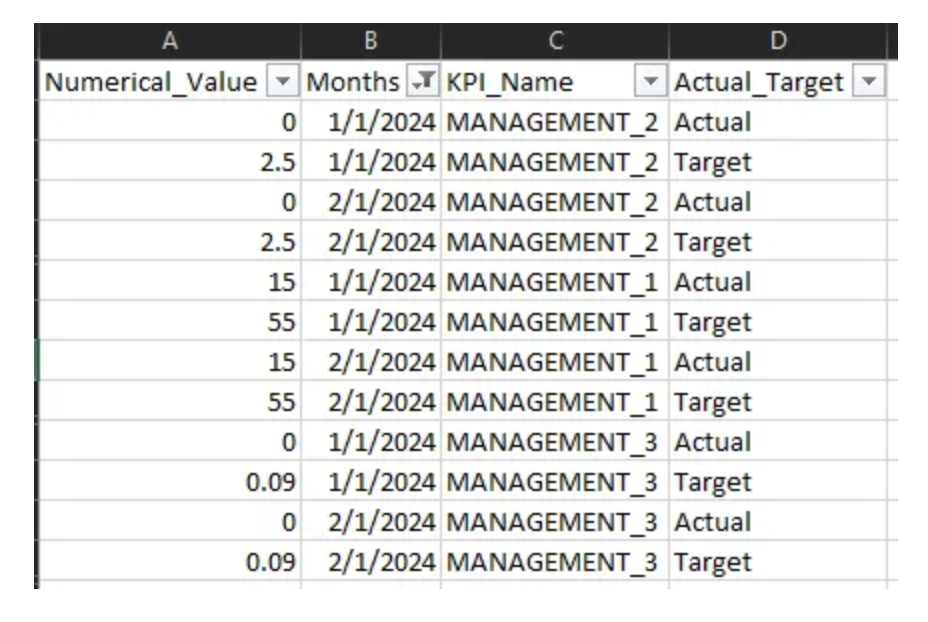Click the KPI_Name header cell text
Image resolution: width=928 pixels, height=622 pixels.
[510, 82]
